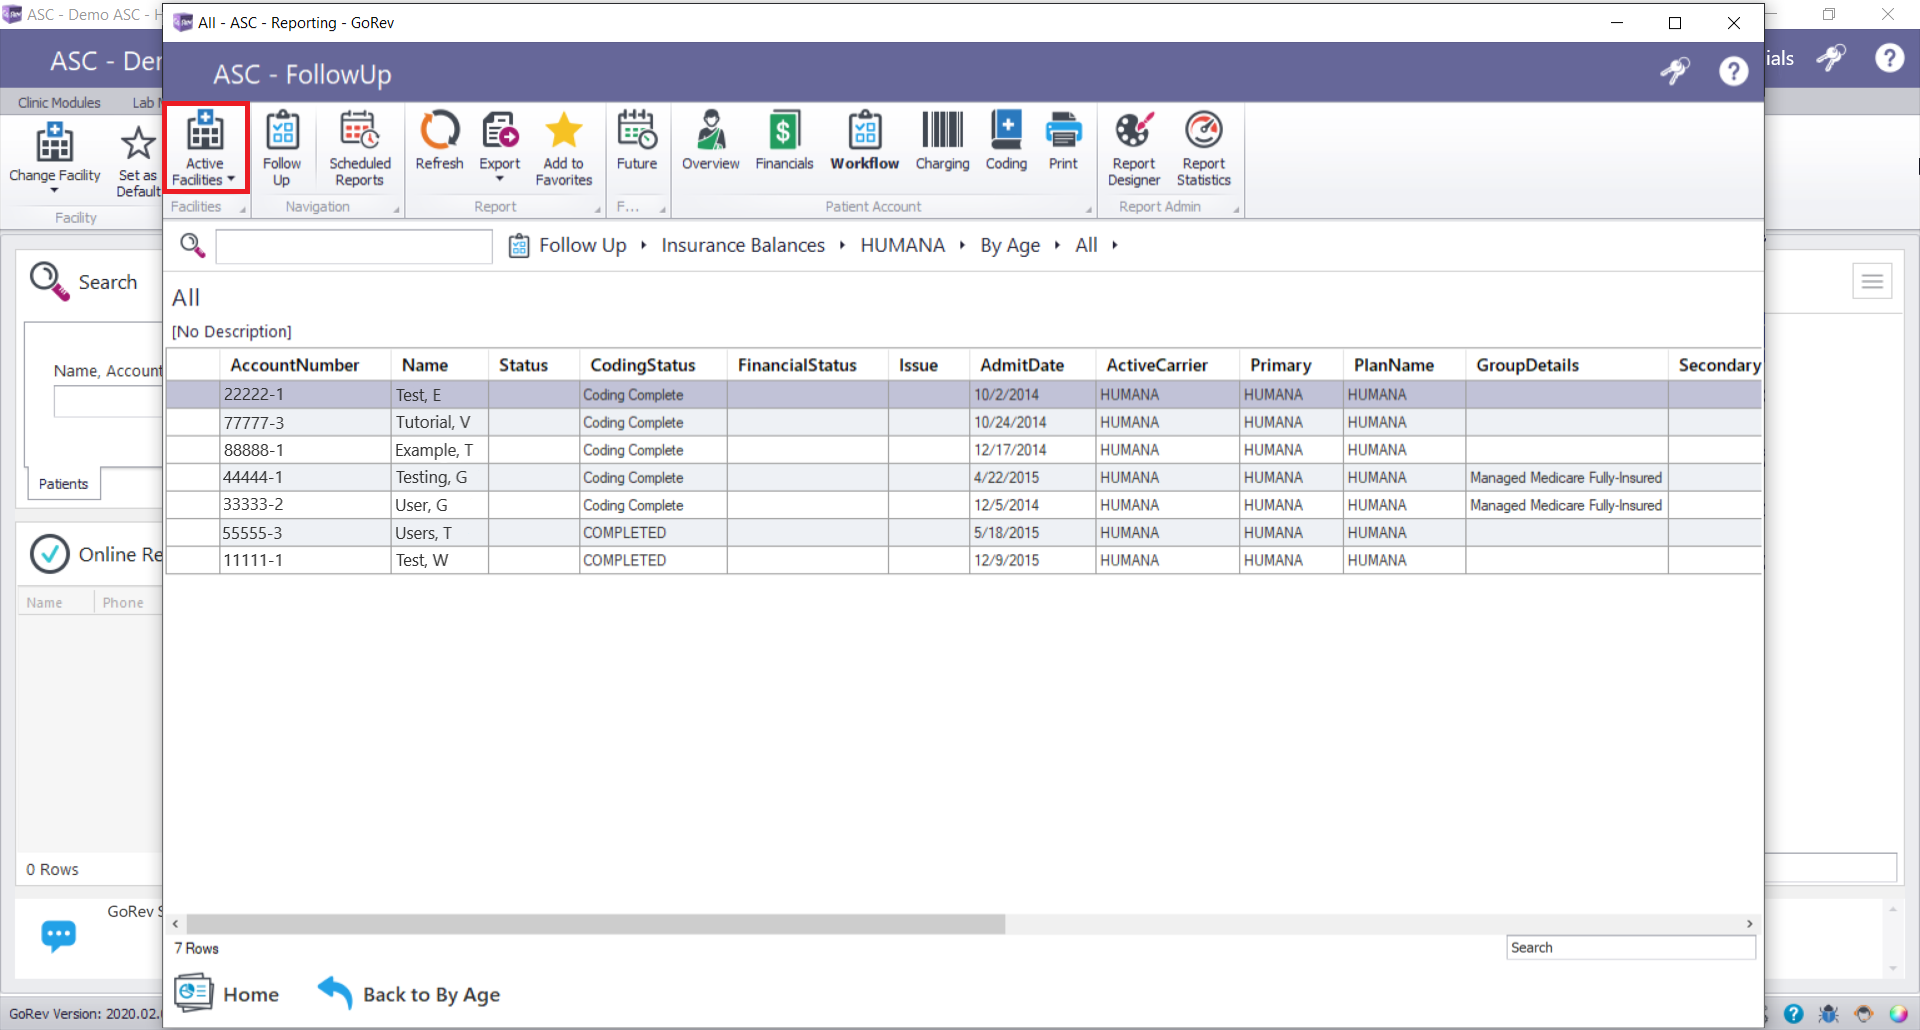Select the All breadcrumb item

click(x=1086, y=245)
